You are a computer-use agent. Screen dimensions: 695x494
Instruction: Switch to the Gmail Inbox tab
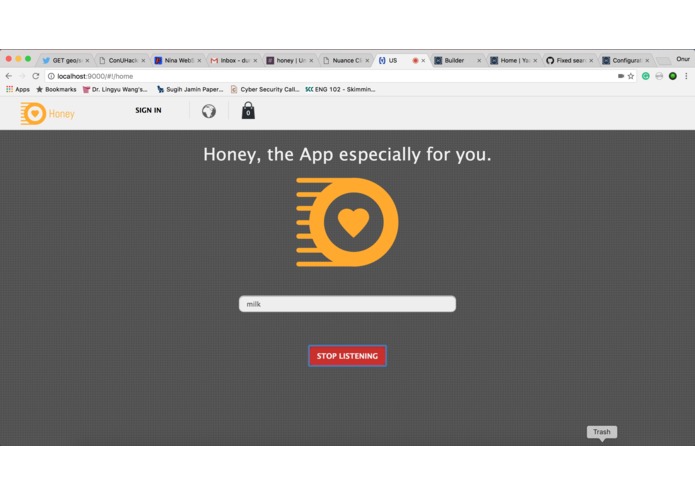234,60
